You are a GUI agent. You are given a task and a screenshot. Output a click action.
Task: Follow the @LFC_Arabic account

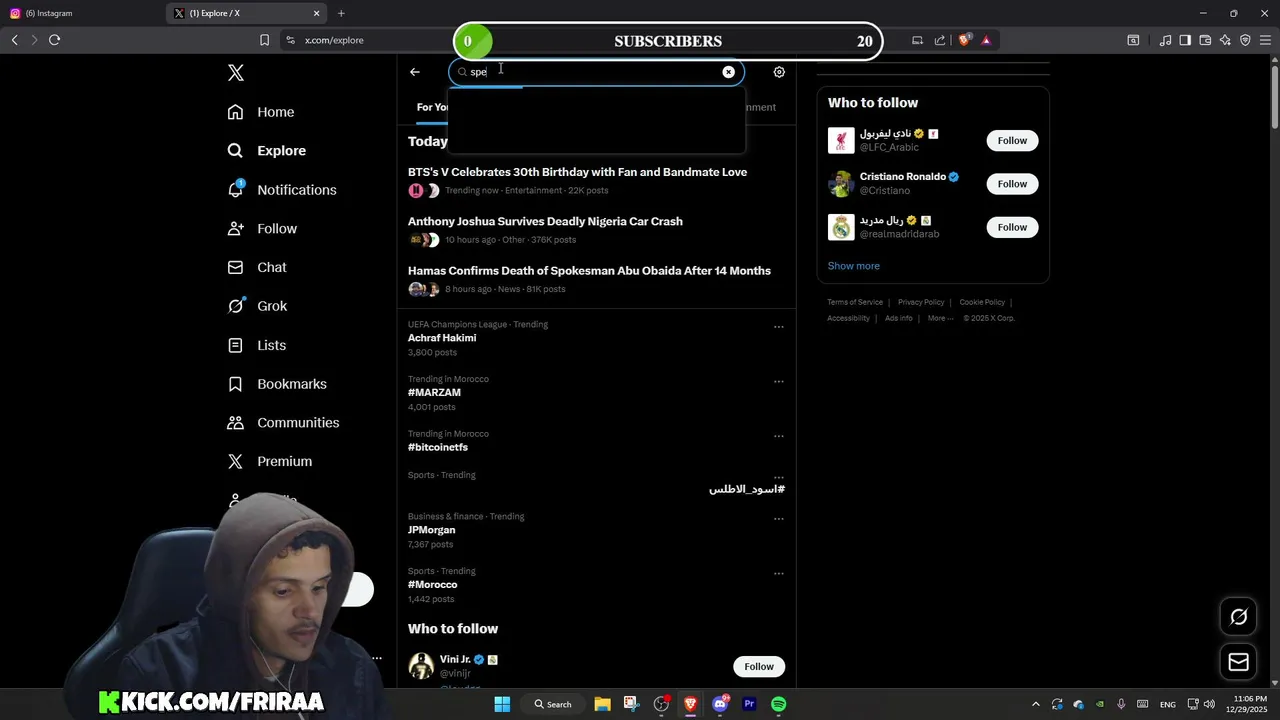pyautogui.click(x=1012, y=141)
